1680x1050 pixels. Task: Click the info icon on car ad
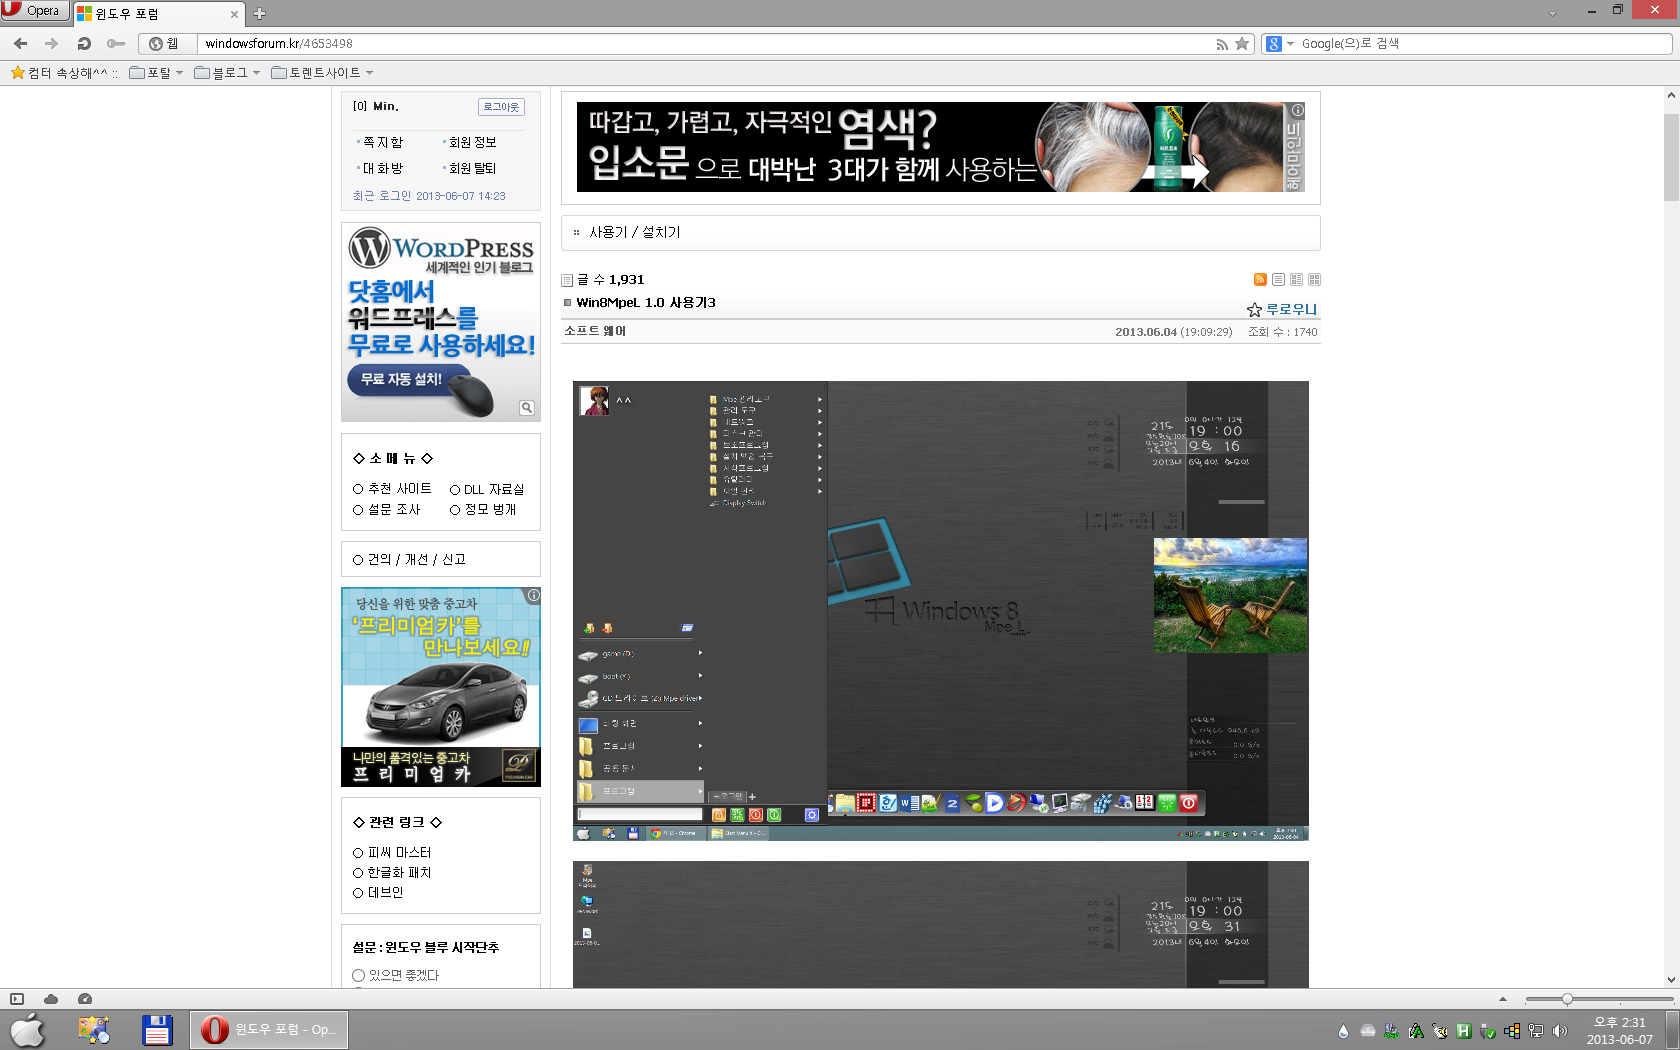tap(534, 595)
